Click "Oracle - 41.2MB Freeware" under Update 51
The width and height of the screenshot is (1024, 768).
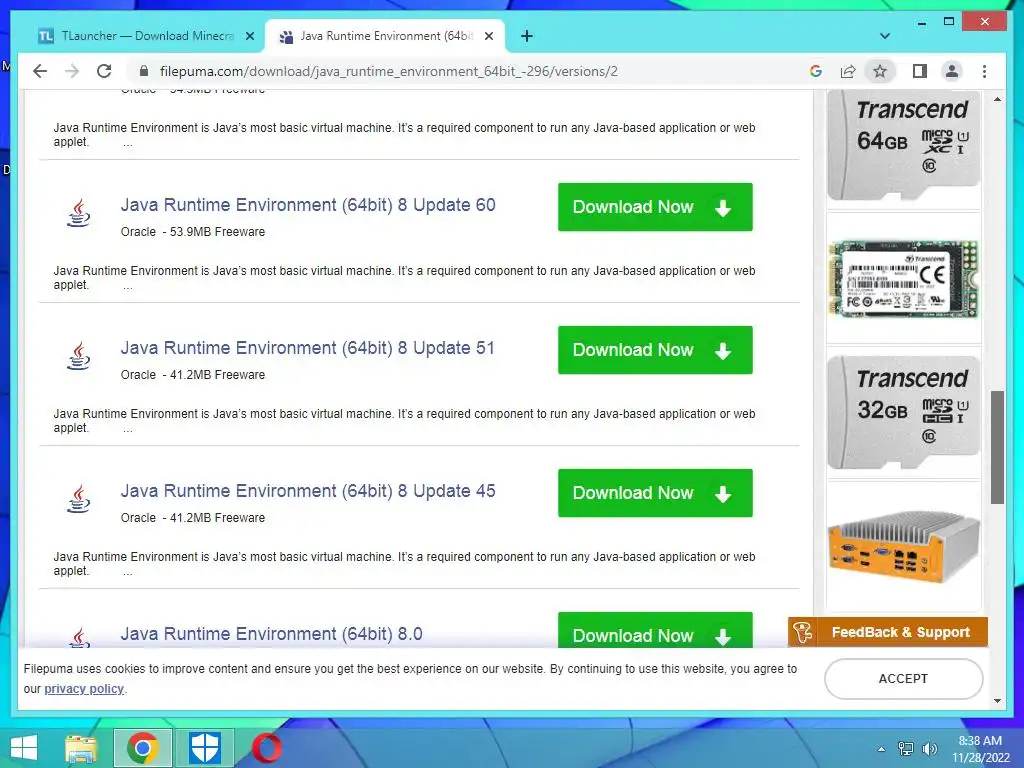coord(193,375)
